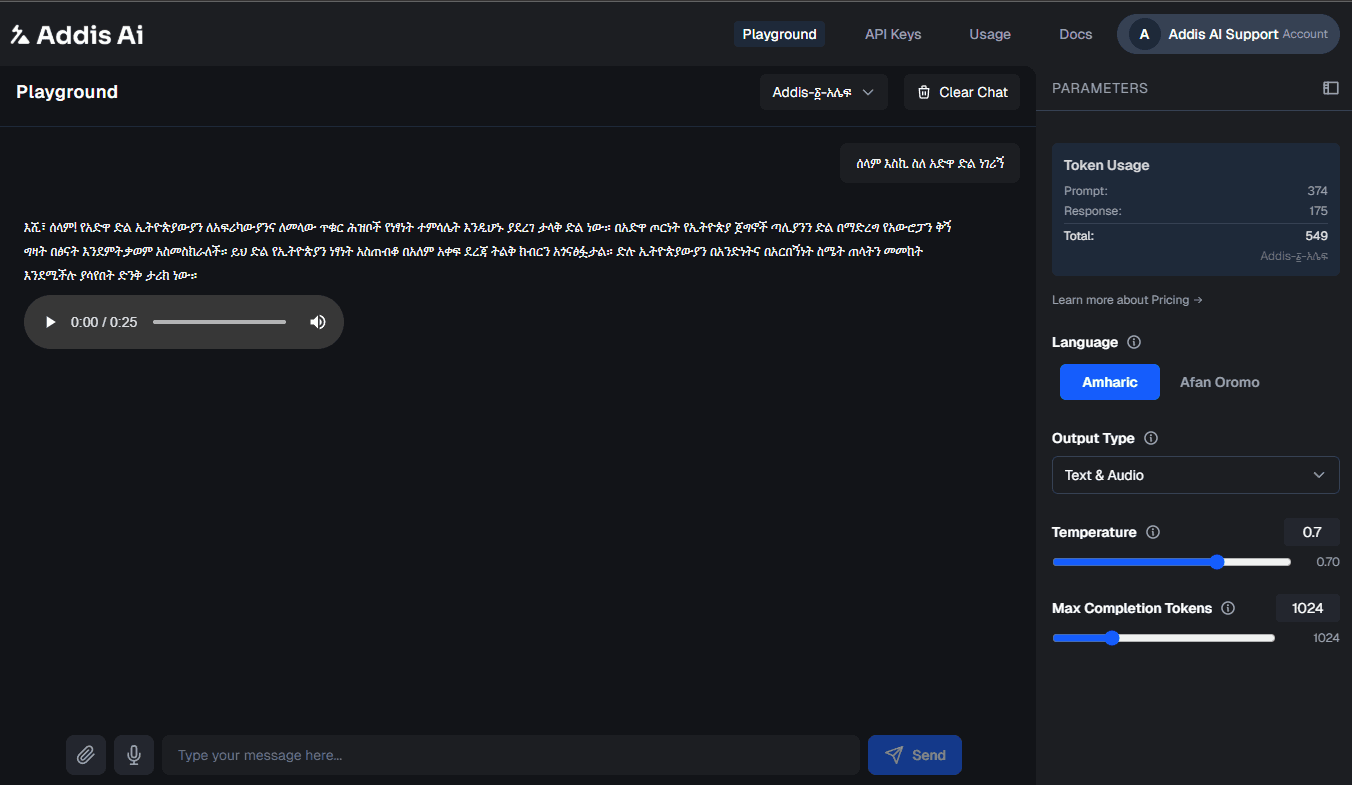Screen dimensions: 1352x785
Task: Expand the Output Type info tooltip
Action: 1150,438
